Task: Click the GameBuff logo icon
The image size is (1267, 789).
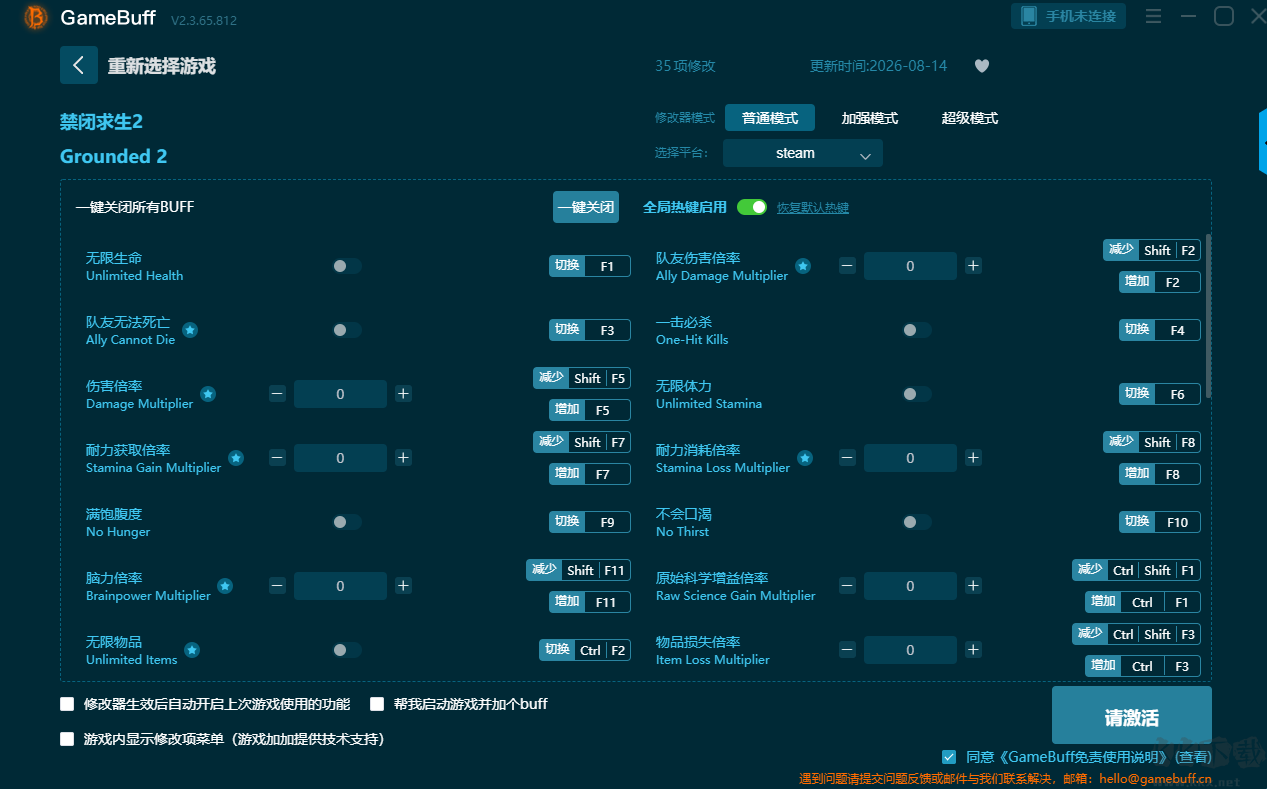Action: pyautogui.click(x=35, y=17)
